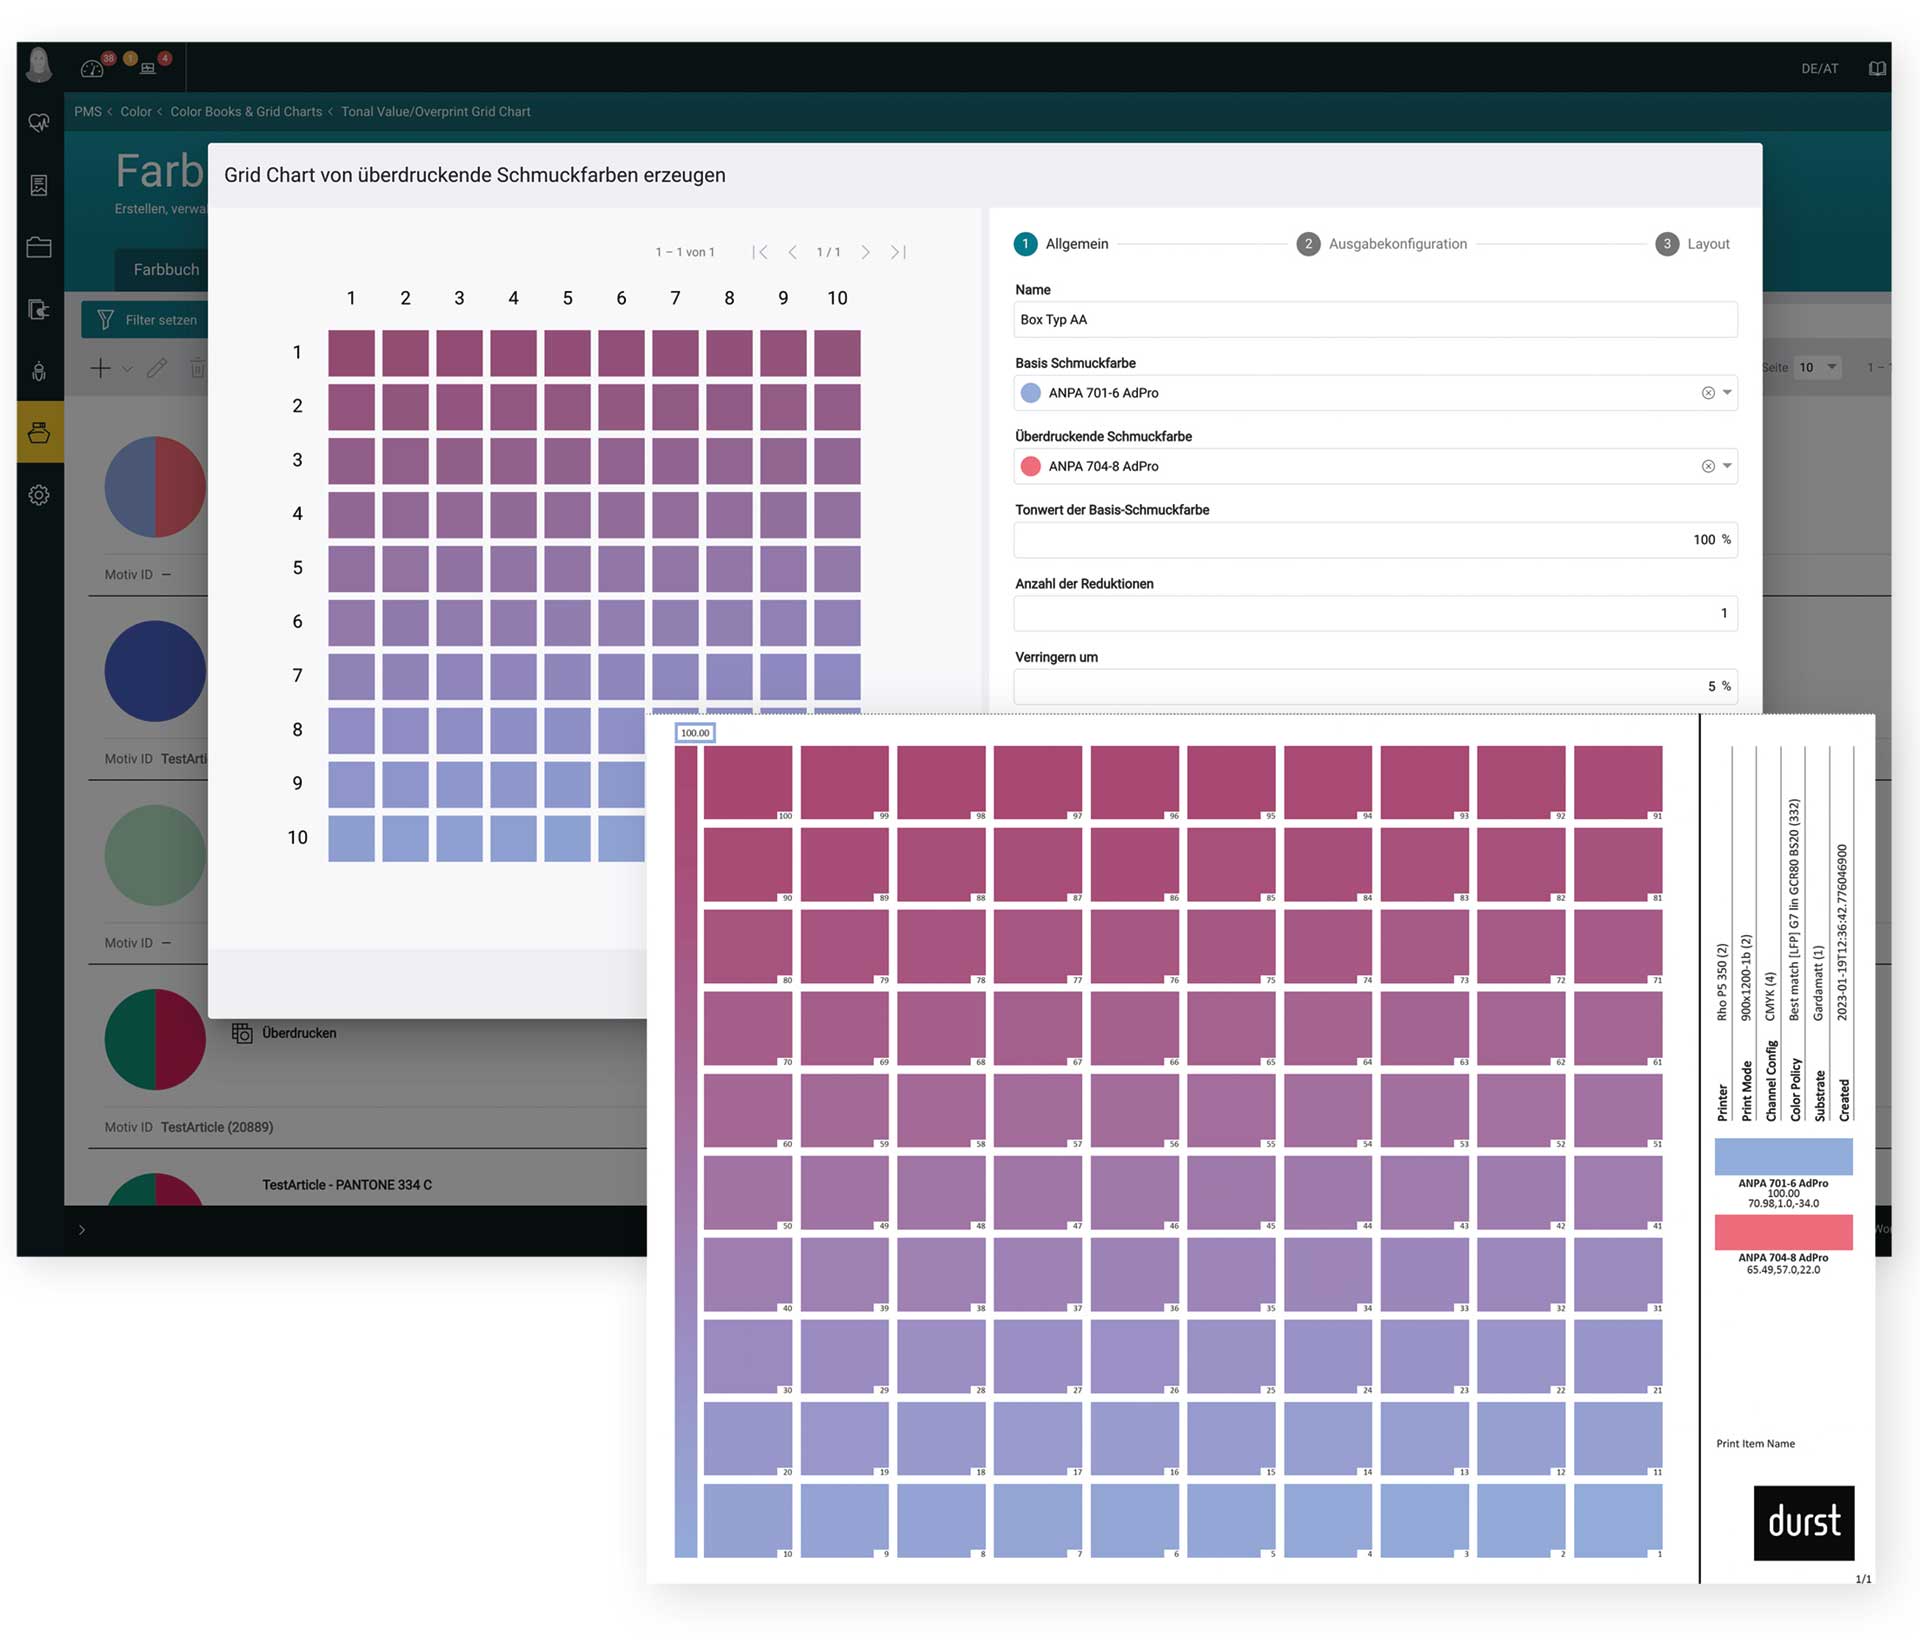The image size is (1920, 1643).
Task: Open settings gear in sidebar
Action: pyautogui.click(x=39, y=495)
